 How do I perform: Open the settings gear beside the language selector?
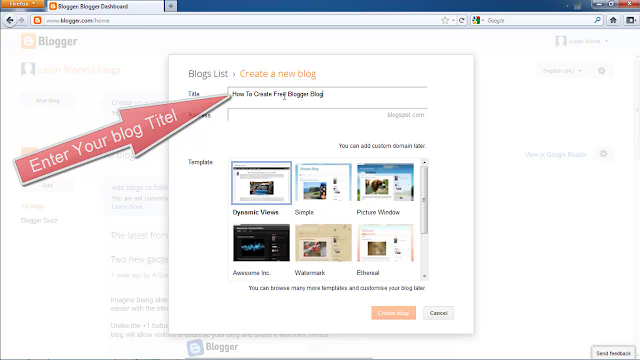click(602, 71)
